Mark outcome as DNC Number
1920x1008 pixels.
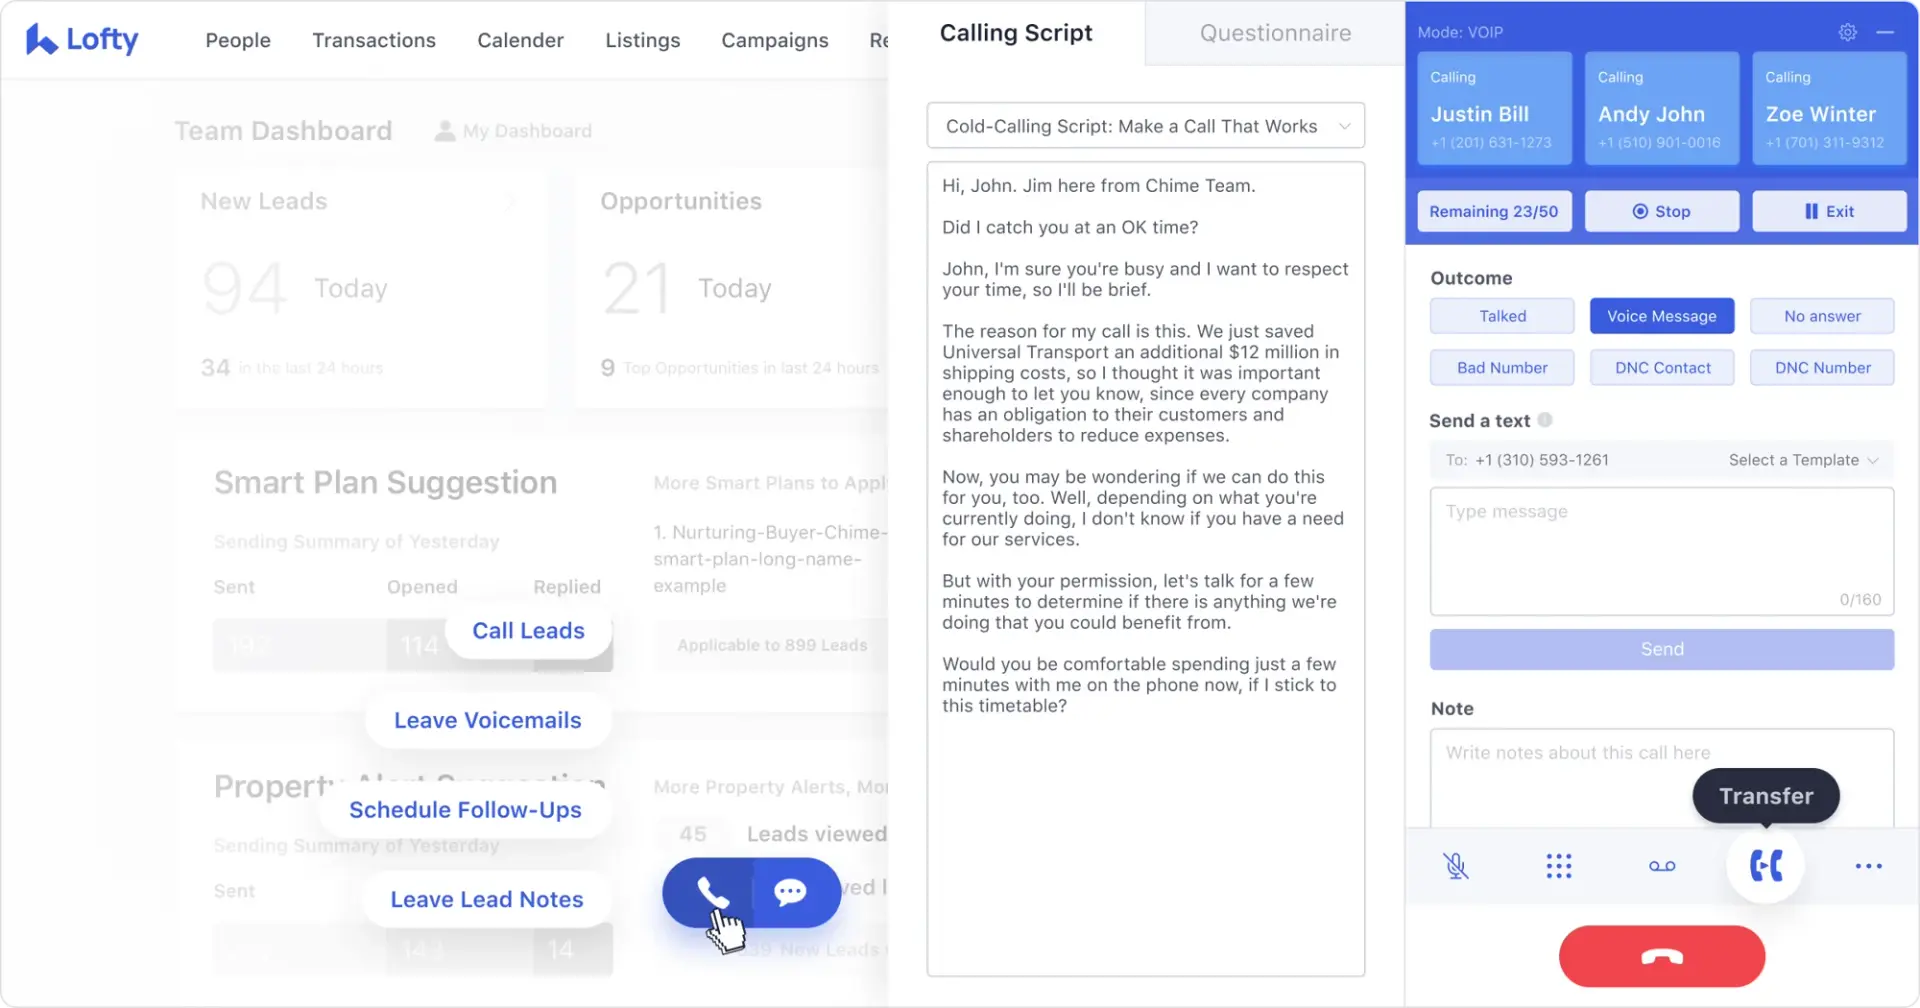point(1822,368)
